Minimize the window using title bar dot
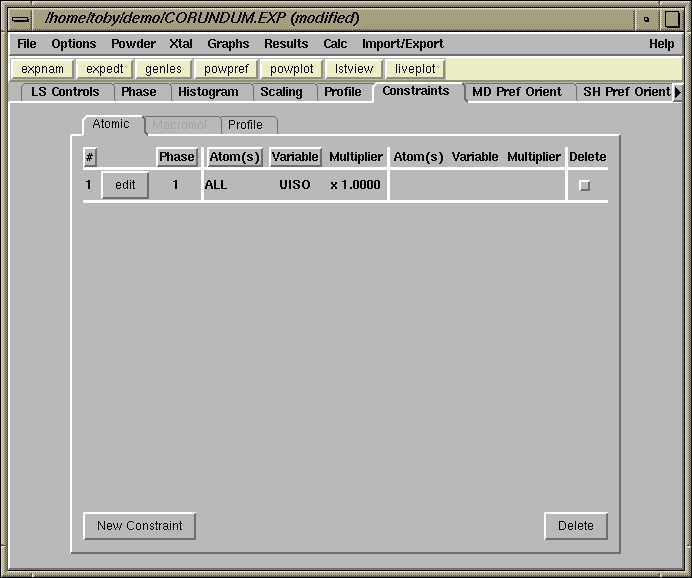 [x=647, y=19]
